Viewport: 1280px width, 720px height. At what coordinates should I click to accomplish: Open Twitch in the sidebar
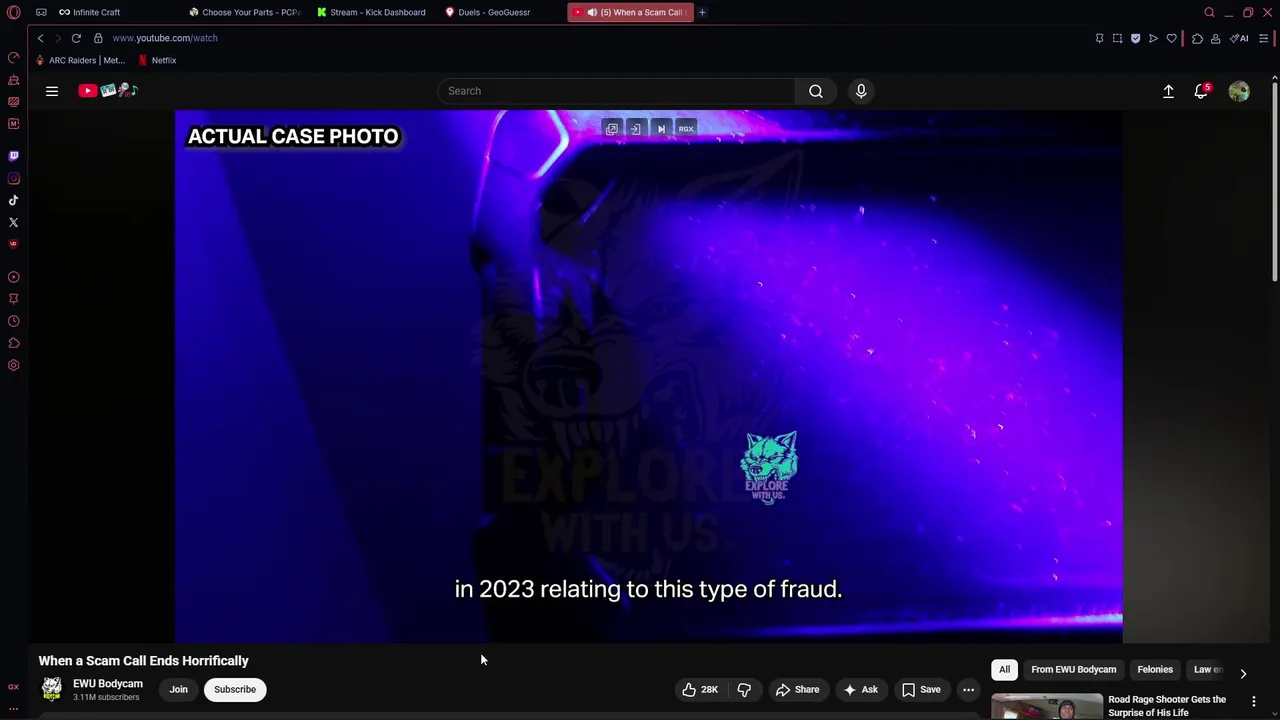(13, 156)
